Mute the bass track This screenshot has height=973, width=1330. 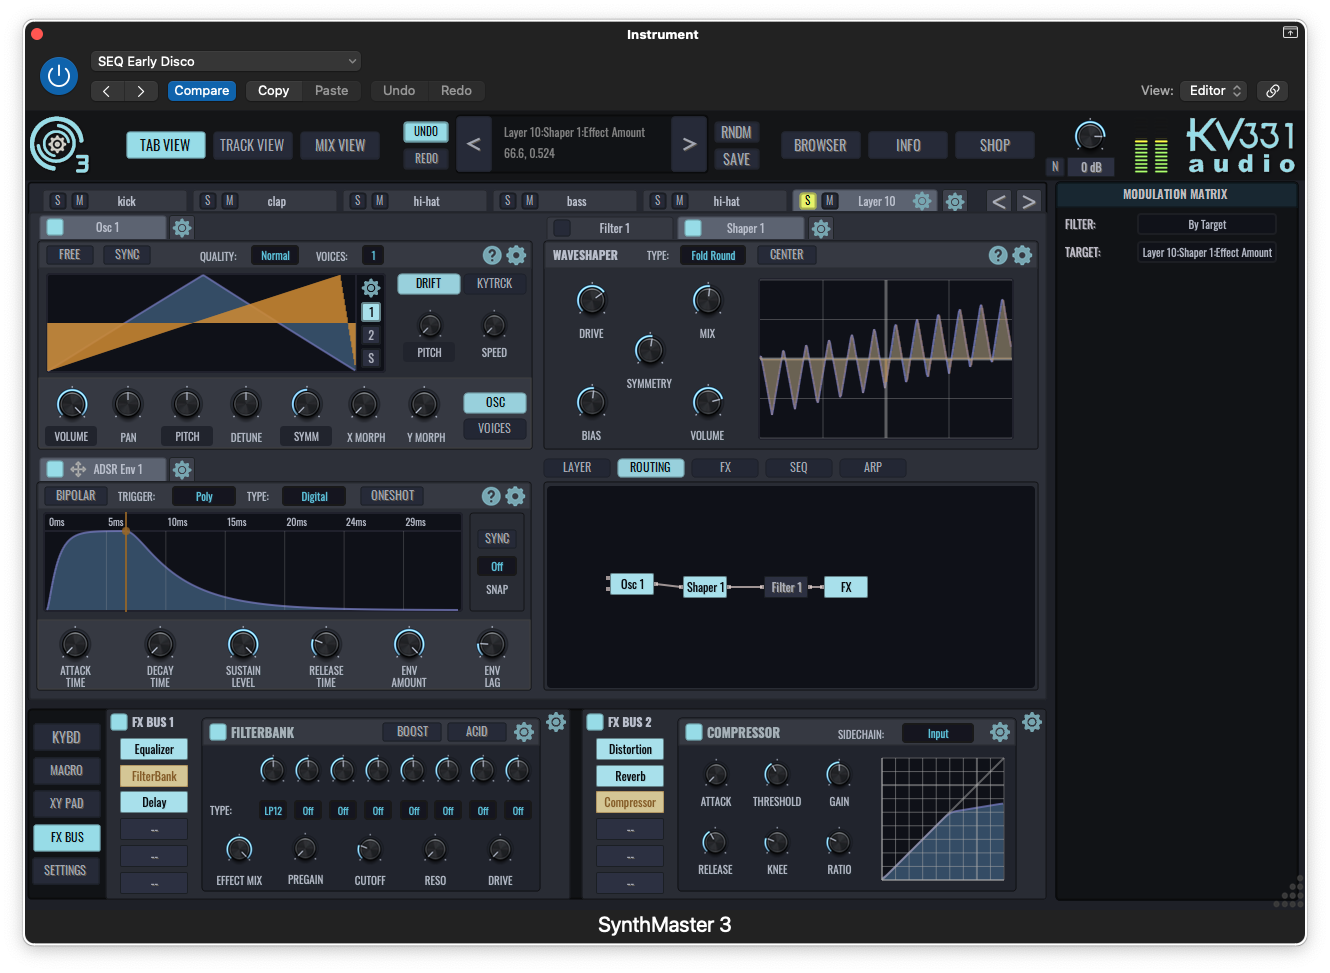[x=529, y=200]
